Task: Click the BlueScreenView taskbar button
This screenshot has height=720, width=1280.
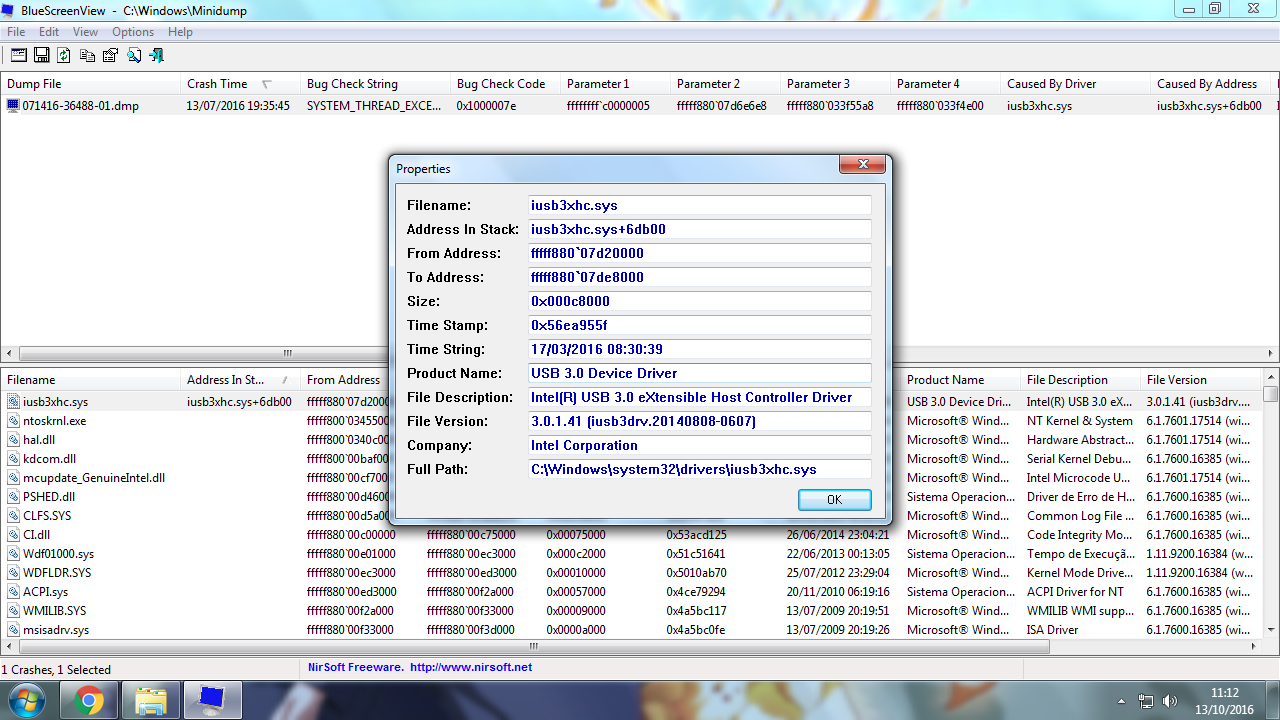Action: tap(212, 701)
